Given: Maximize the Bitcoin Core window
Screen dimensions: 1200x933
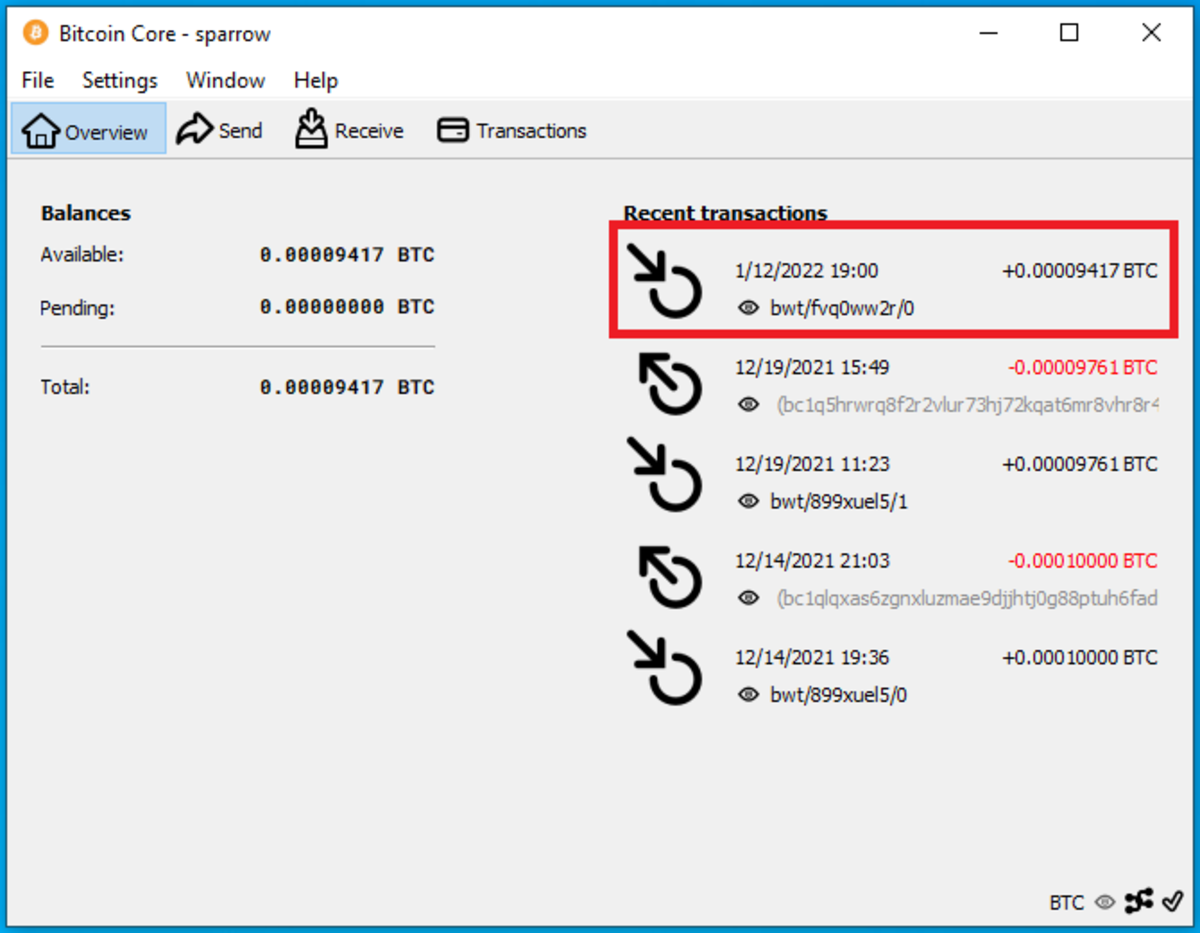Looking at the screenshot, I should [1069, 33].
